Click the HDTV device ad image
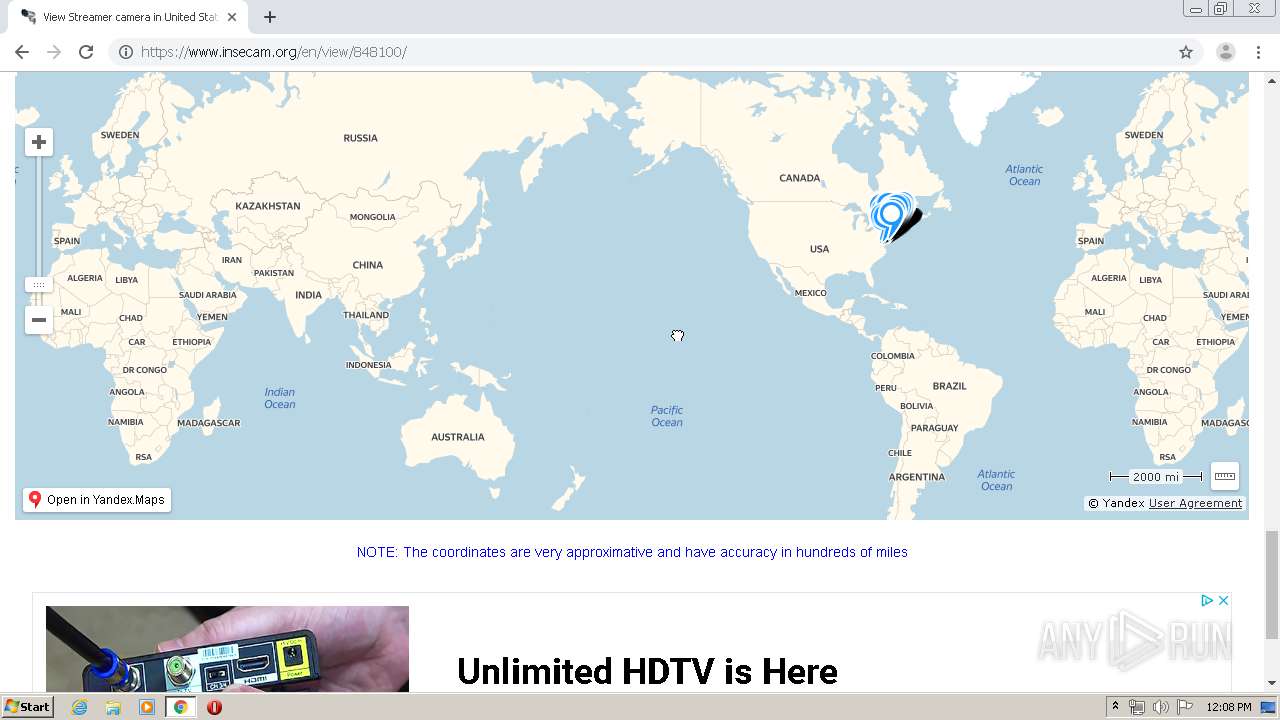The image size is (1280, 720). (227, 649)
